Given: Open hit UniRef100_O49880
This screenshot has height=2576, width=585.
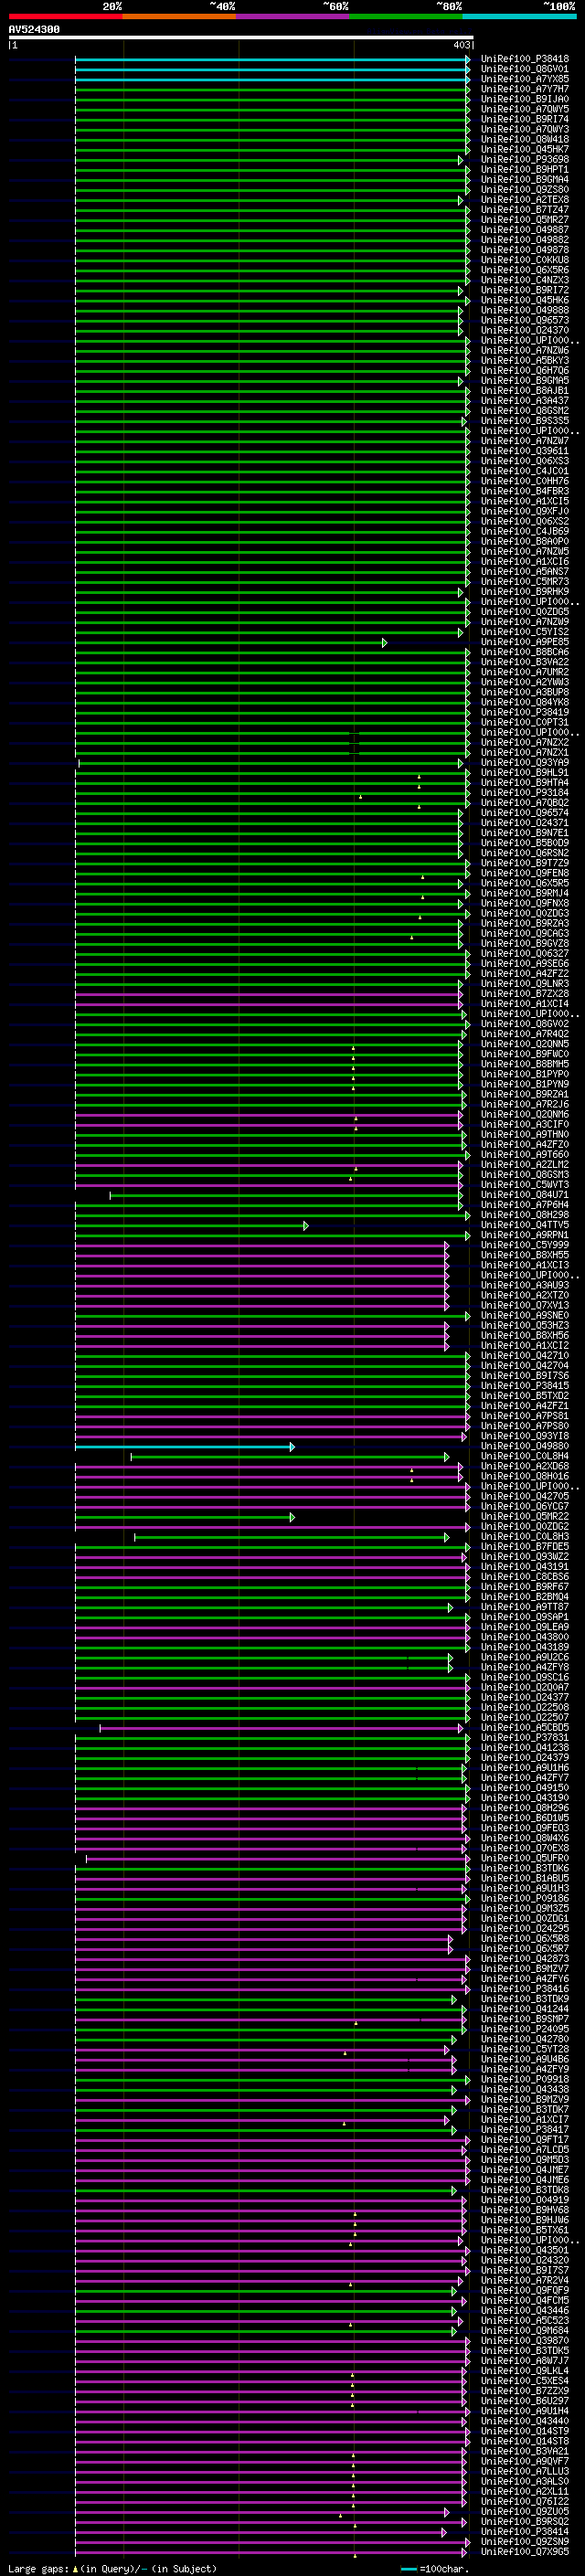Looking at the screenshot, I should point(525,1446).
